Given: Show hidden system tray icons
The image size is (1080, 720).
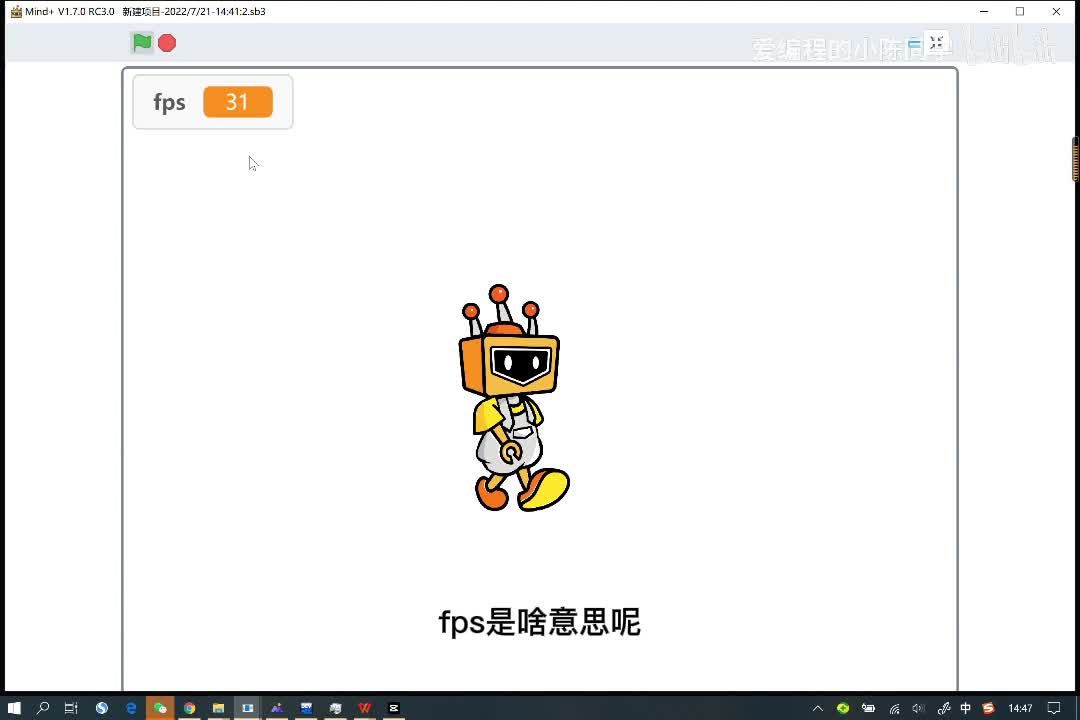Looking at the screenshot, I should (818, 708).
